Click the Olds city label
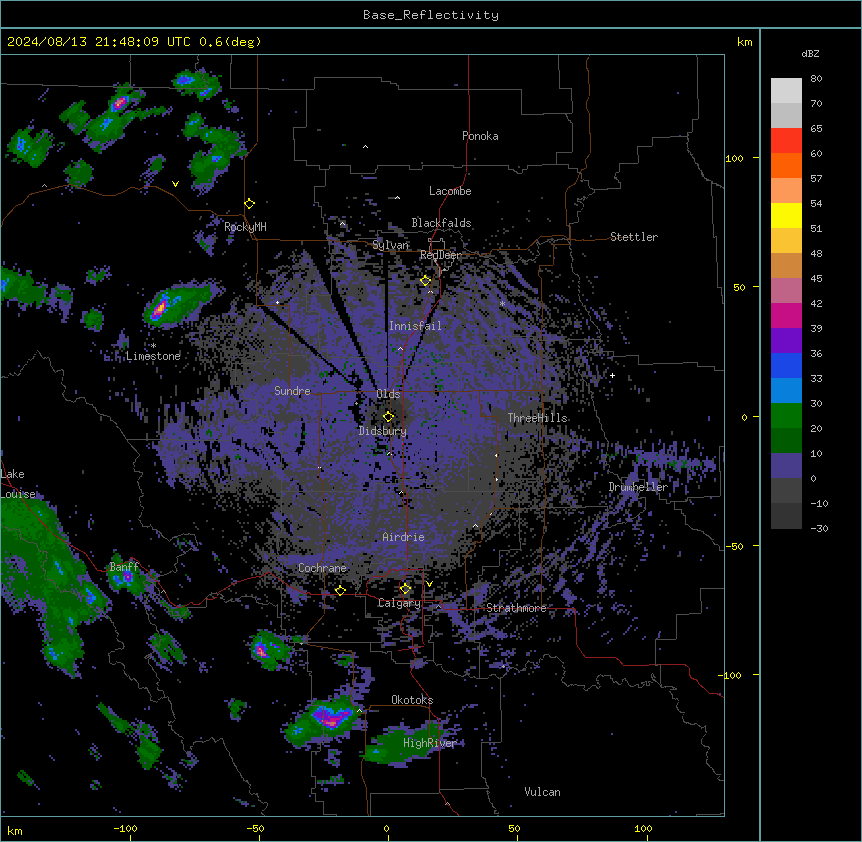862x842 pixels. click(x=388, y=394)
